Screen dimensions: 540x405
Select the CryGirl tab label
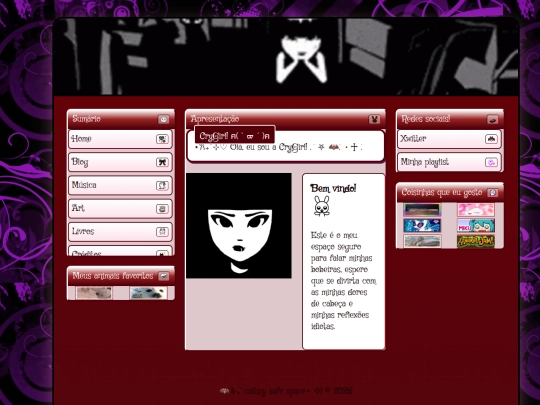point(235,136)
